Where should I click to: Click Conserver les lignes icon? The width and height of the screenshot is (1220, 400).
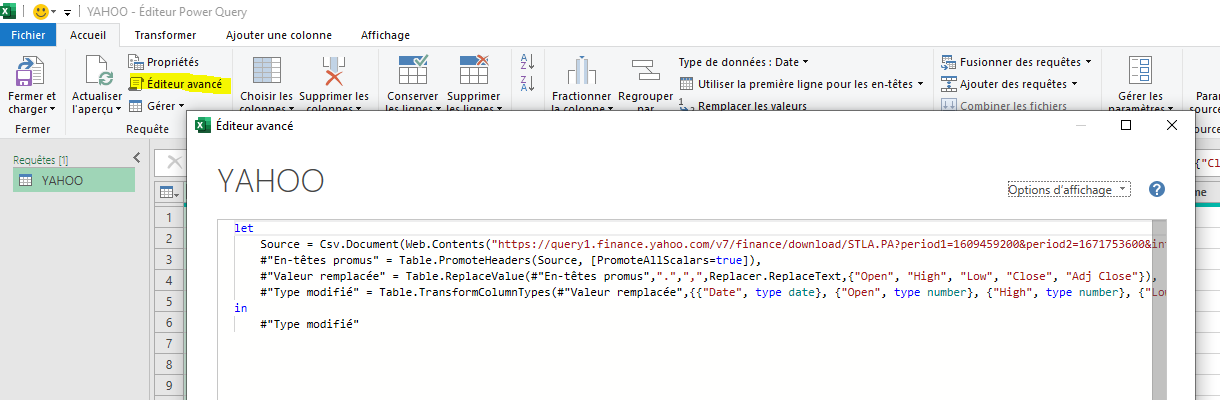tap(413, 71)
